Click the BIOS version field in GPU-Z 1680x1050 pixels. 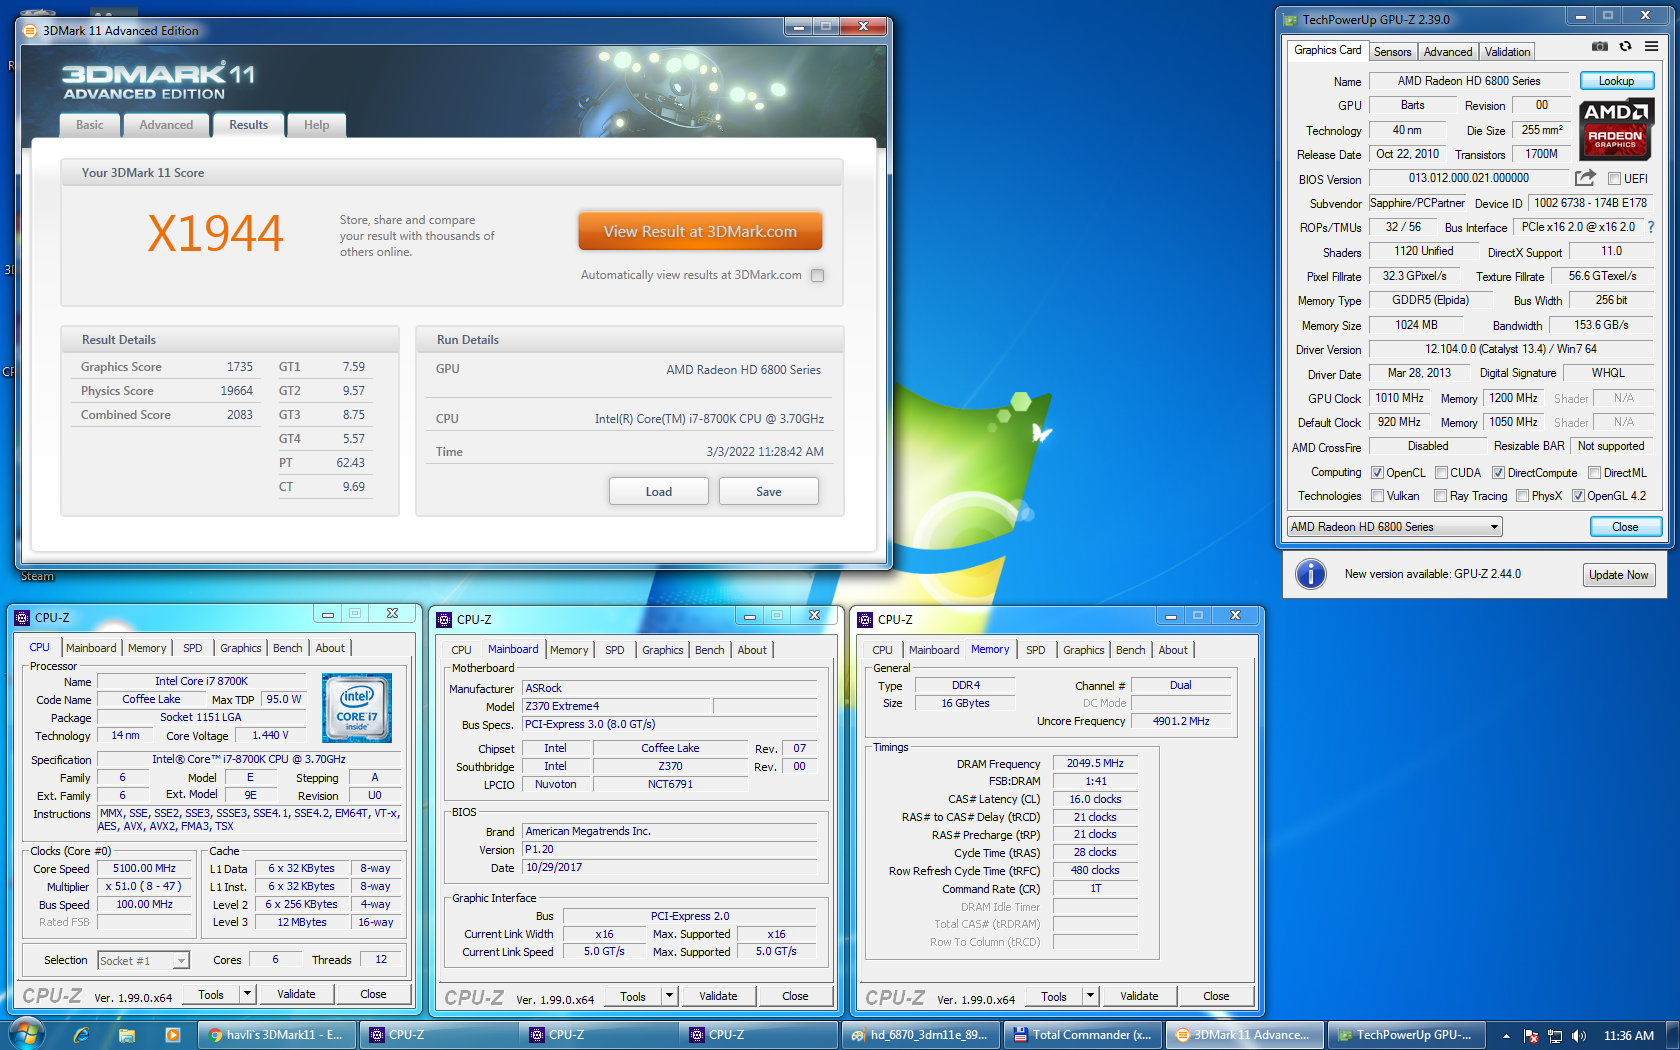coord(1468,178)
